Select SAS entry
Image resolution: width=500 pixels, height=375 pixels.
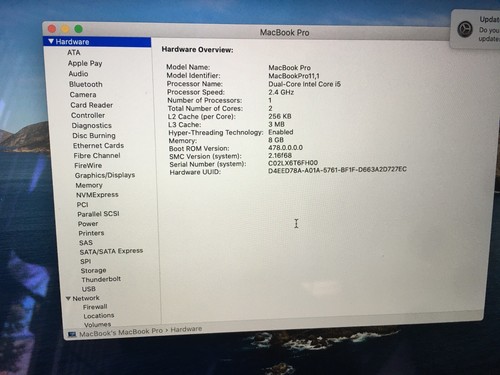[86, 243]
